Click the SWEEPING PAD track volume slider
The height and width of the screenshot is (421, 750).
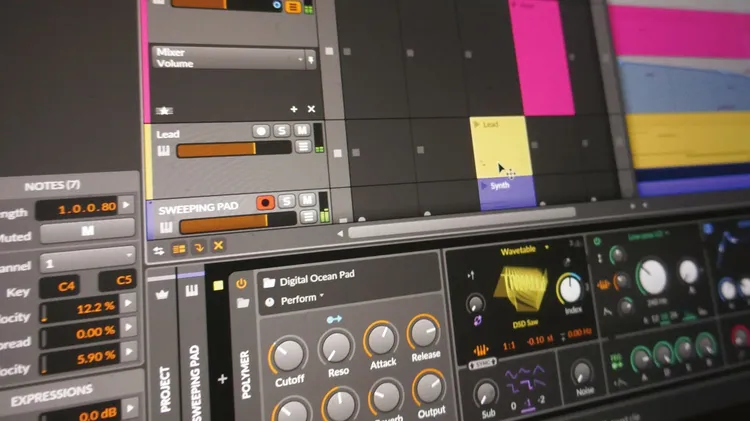(238, 223)
